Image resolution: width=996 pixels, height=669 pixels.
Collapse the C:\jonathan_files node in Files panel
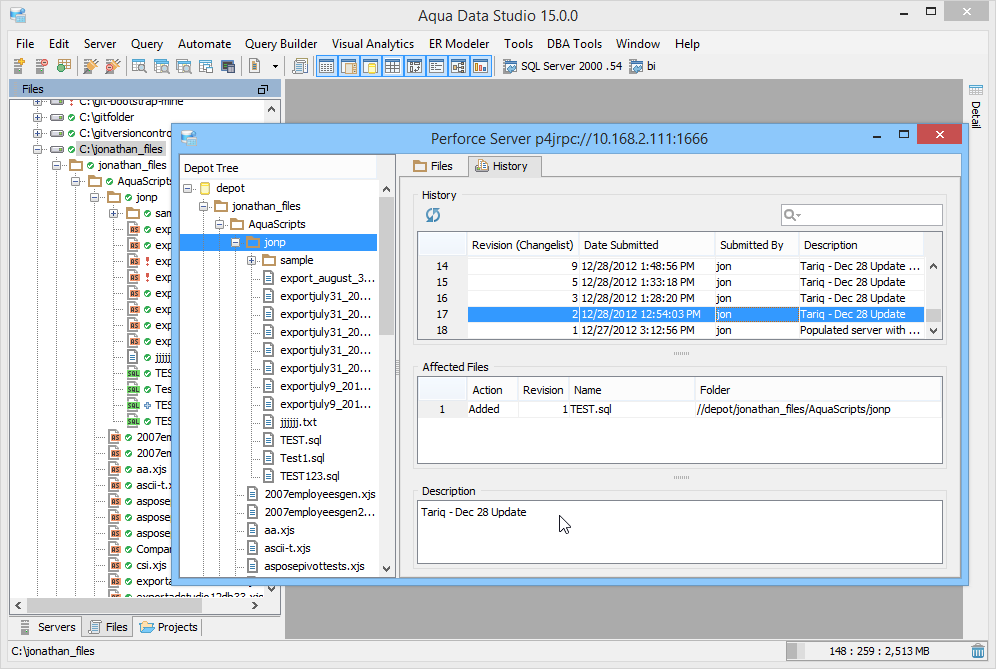click(37, 149)
